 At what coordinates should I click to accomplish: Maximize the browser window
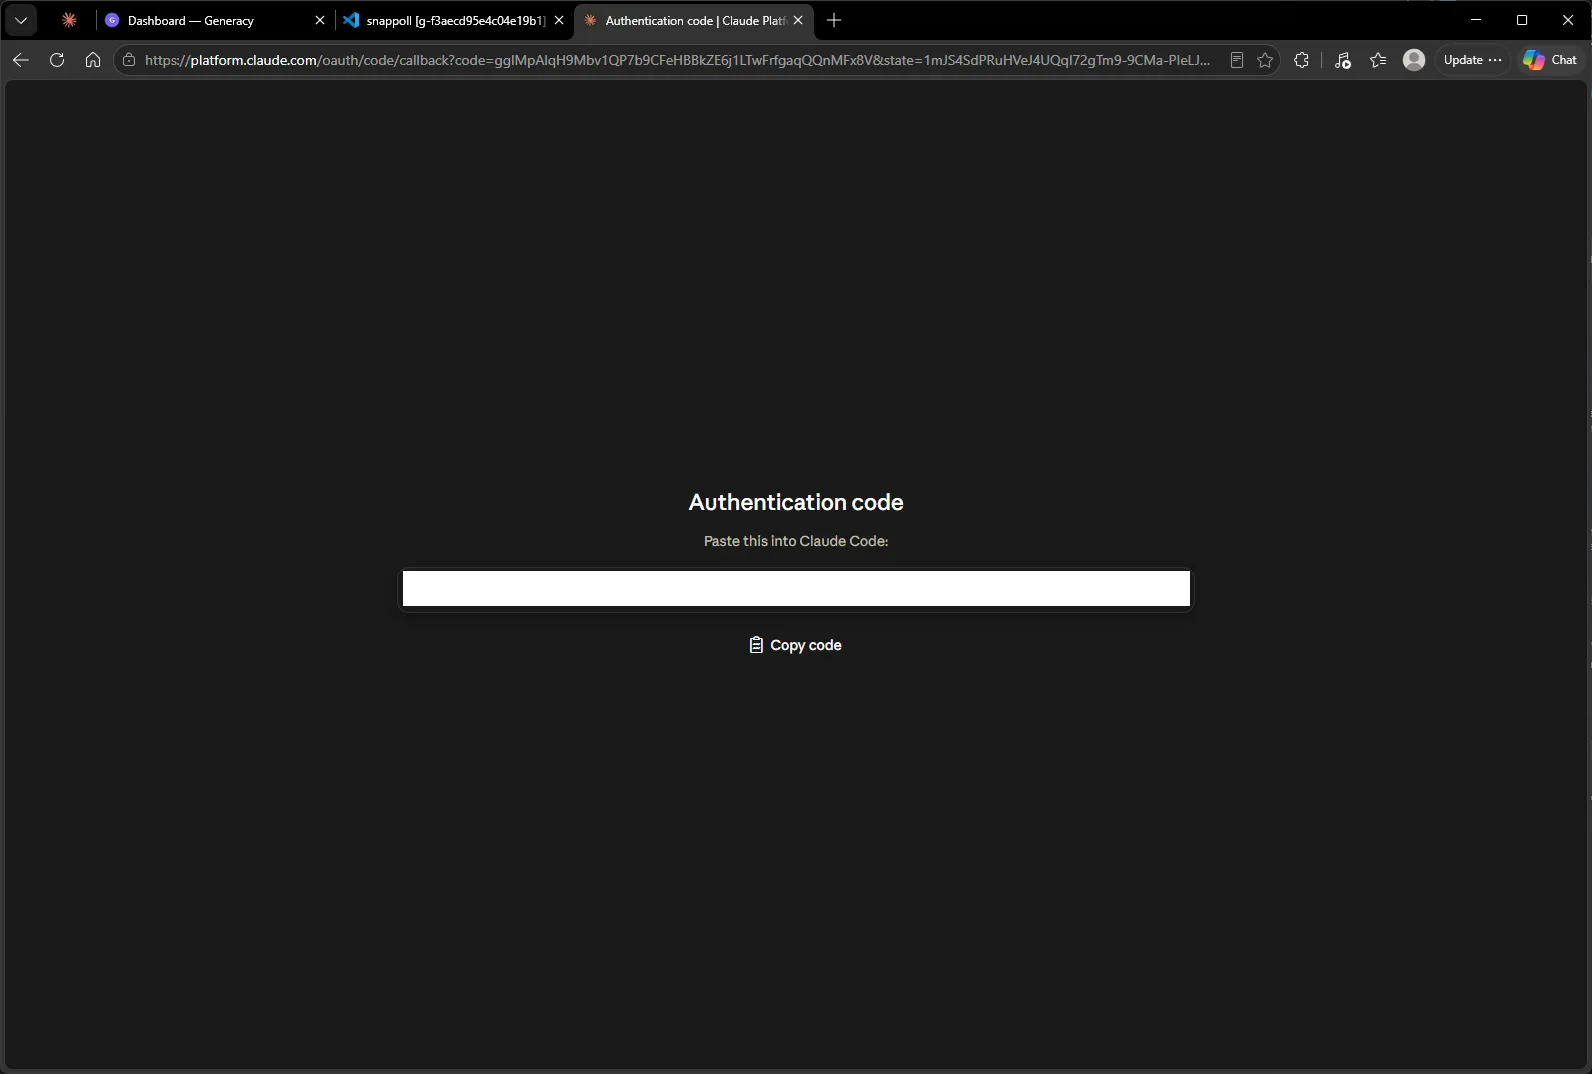1522,20
